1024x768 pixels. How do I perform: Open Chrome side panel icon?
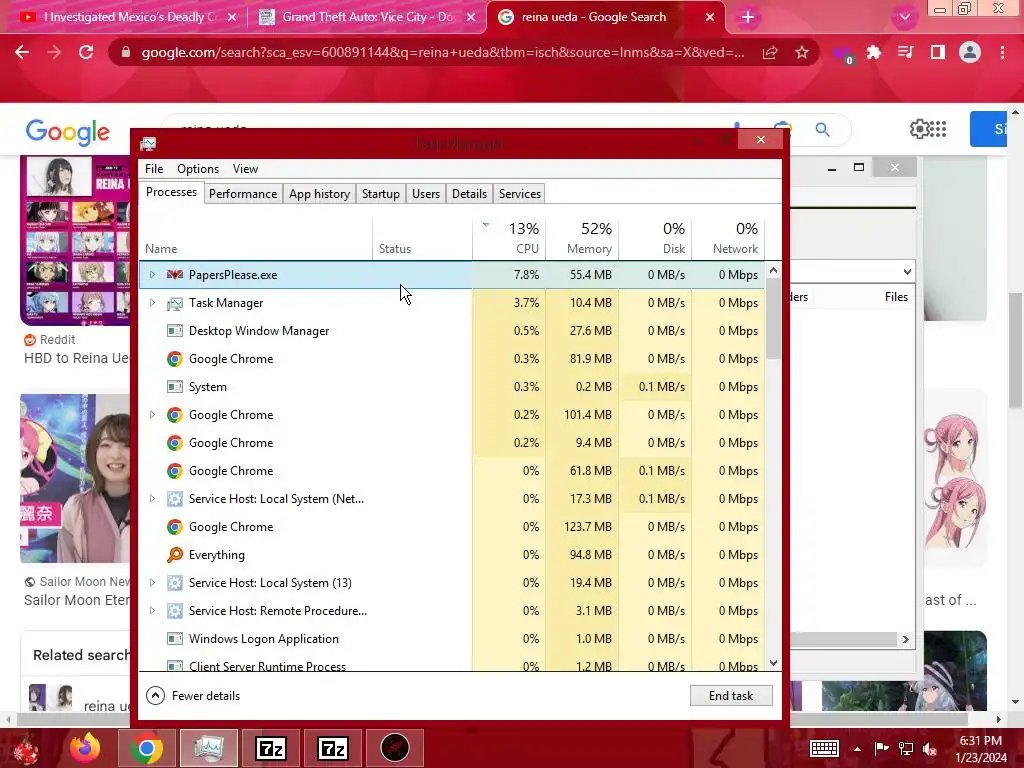938,52
